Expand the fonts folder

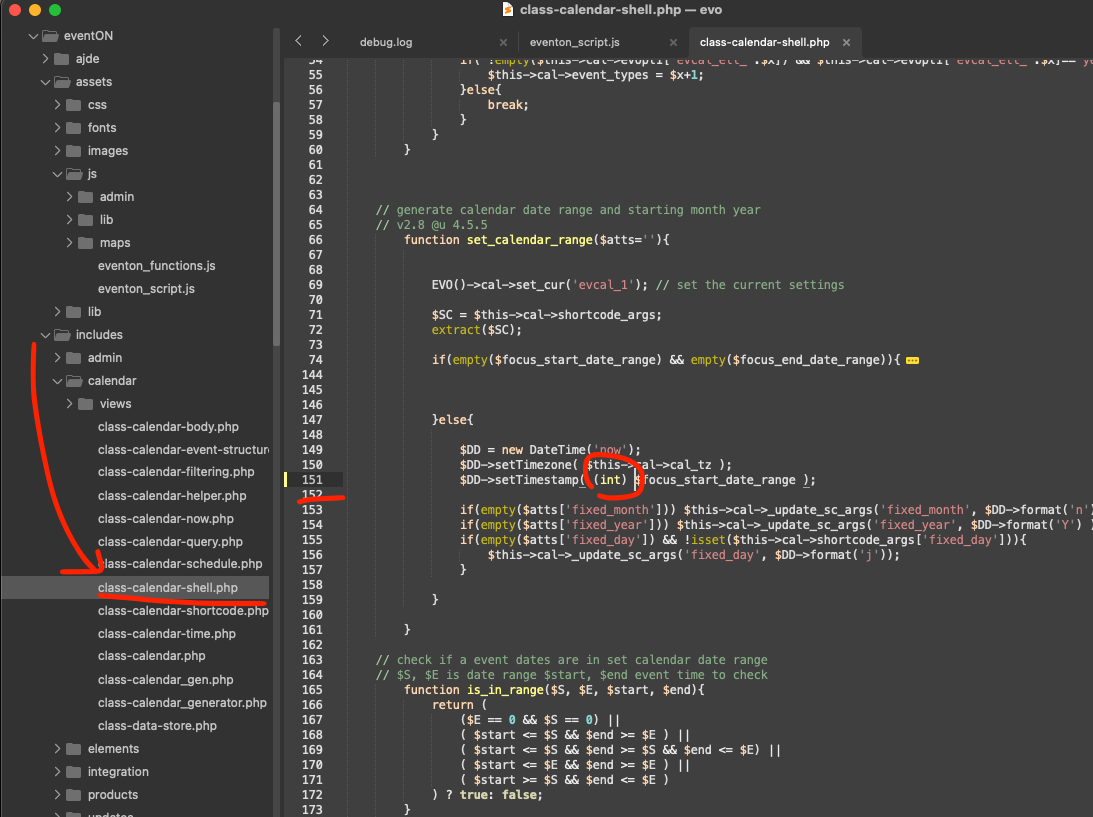click(57, 128)
